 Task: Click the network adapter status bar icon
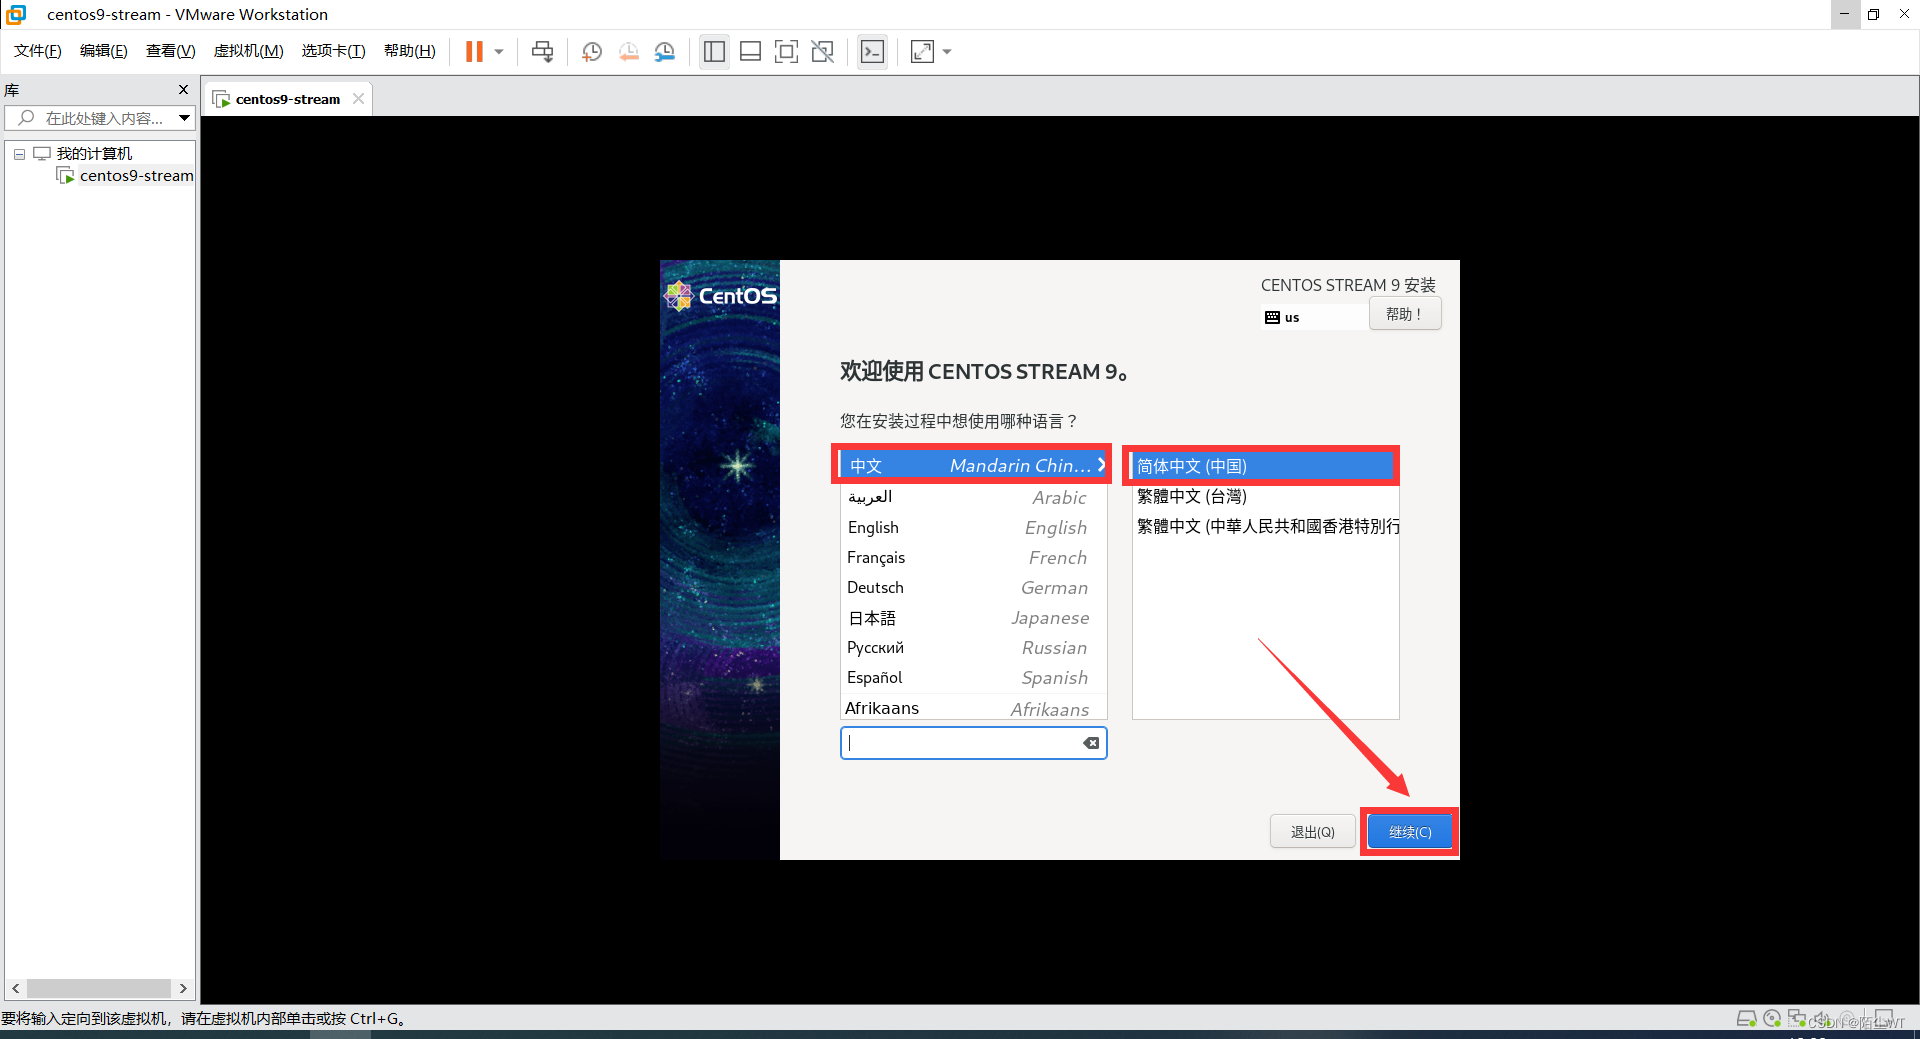tap(1797, 1019)
